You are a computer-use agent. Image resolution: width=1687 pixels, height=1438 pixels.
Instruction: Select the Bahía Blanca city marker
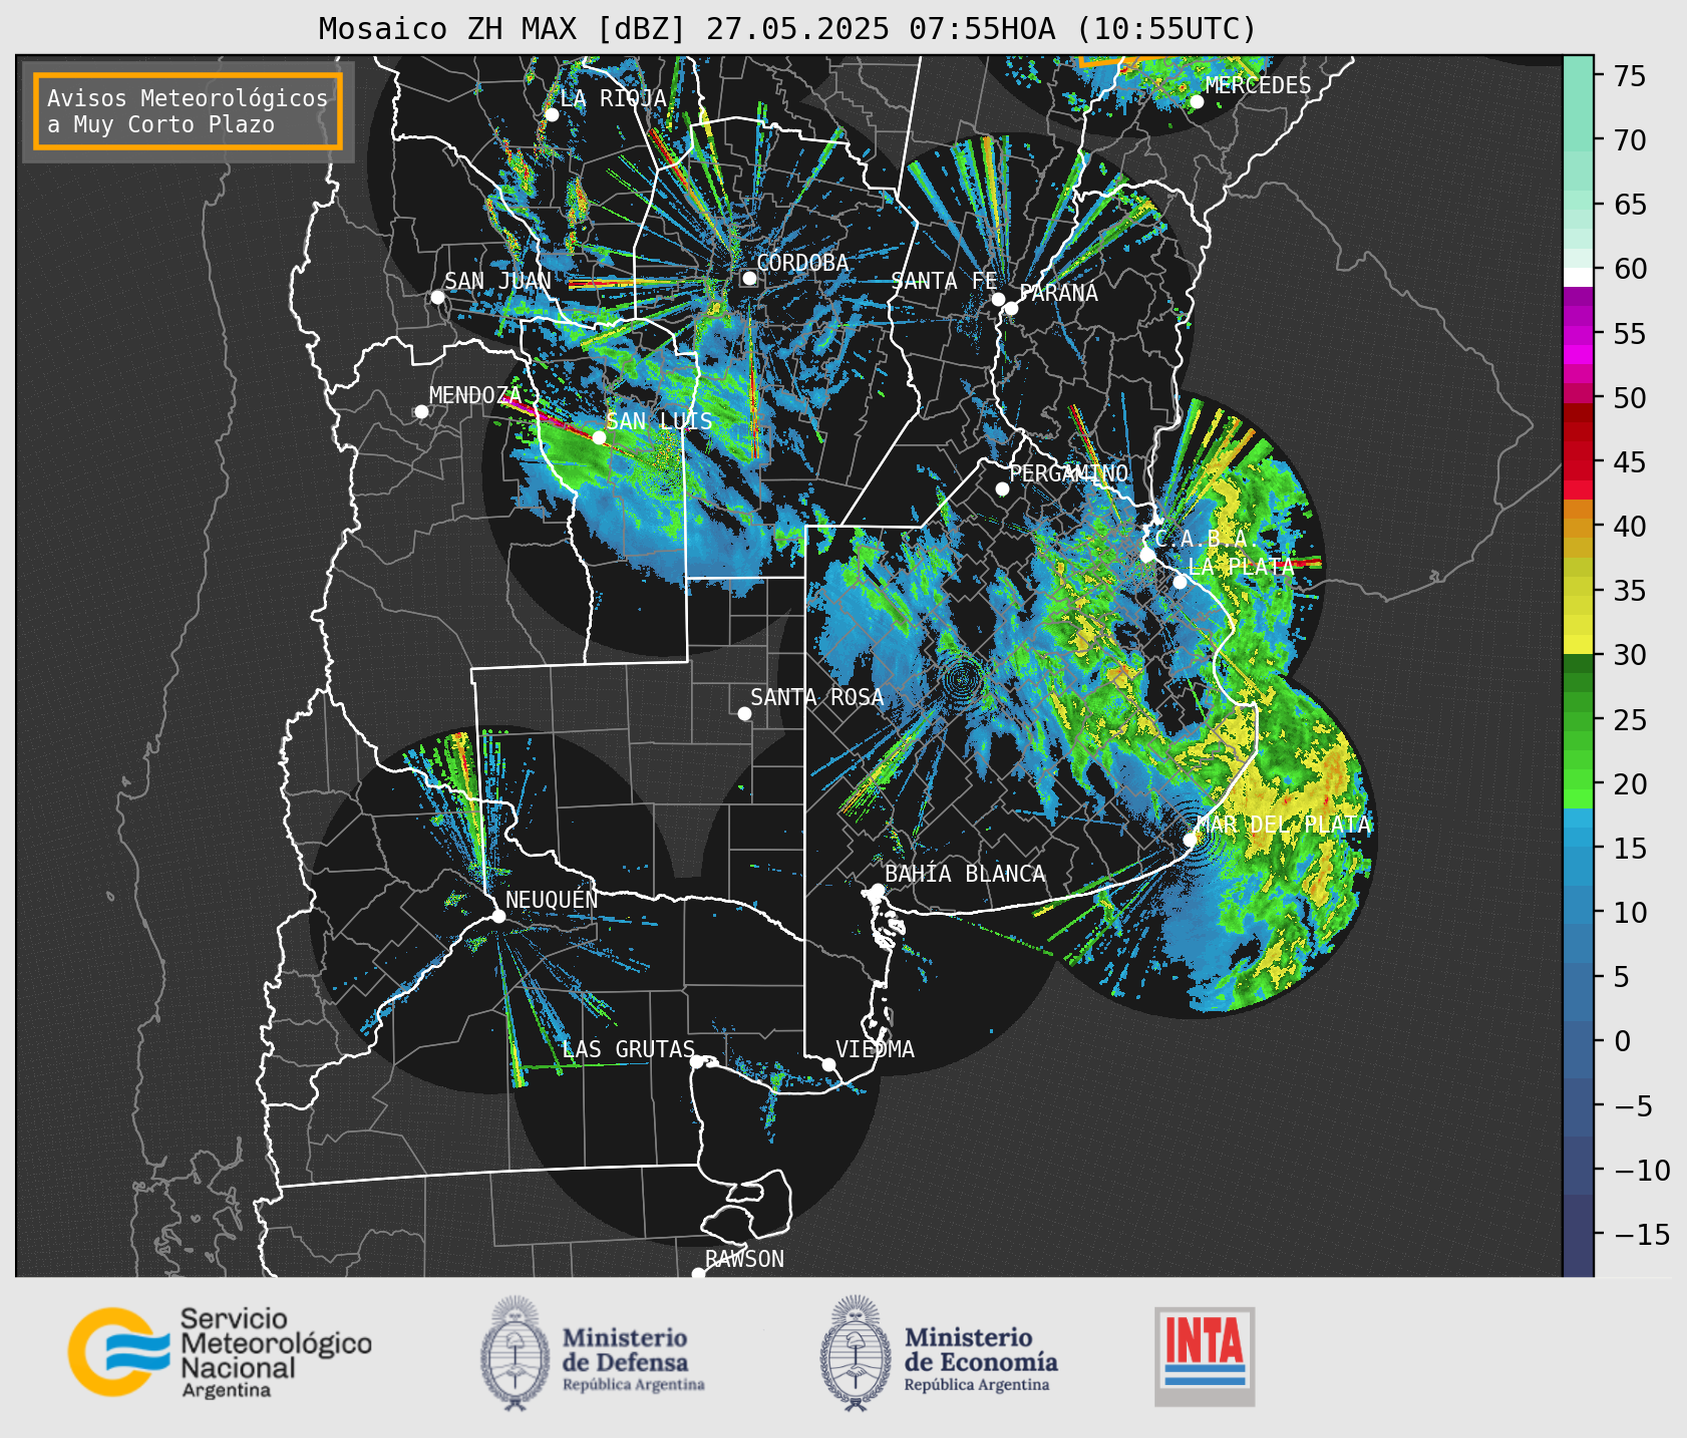[877, 890]
